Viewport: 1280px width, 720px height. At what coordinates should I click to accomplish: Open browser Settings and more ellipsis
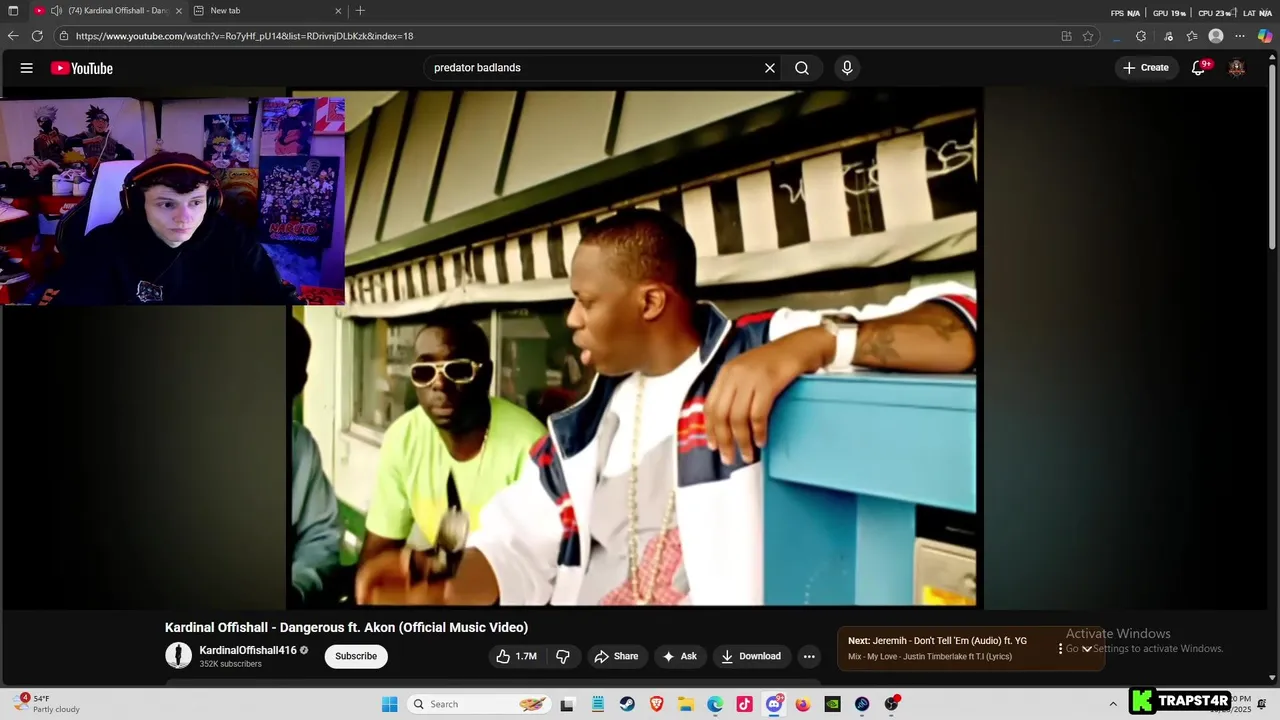tap(1240, 36)
